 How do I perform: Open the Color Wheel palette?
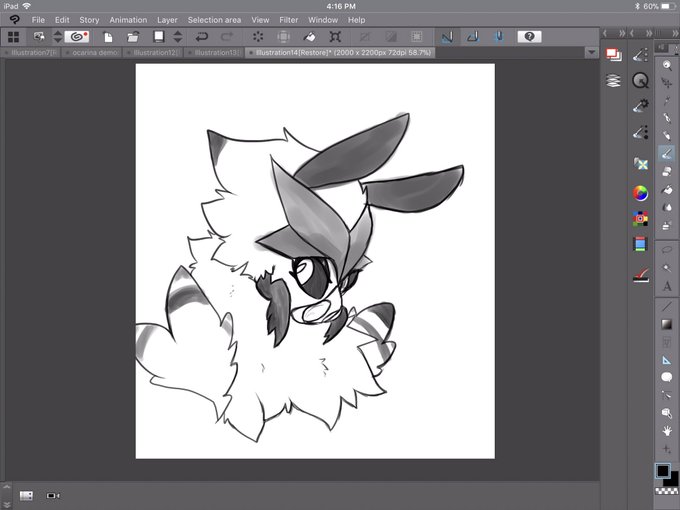click(641, 193)
